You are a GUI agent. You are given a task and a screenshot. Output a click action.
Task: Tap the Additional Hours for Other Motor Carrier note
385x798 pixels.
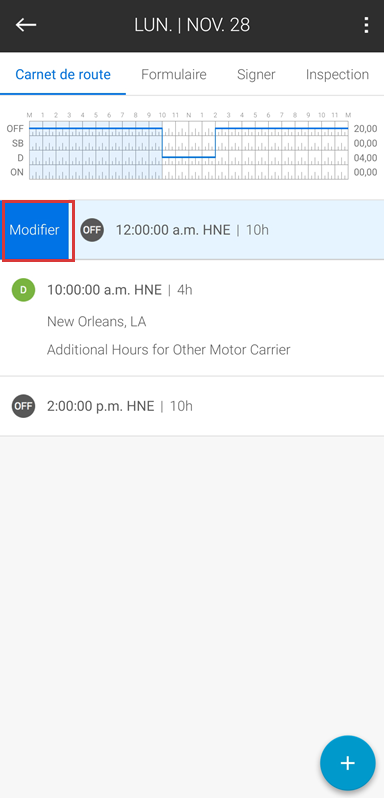(x=169, y=350)
